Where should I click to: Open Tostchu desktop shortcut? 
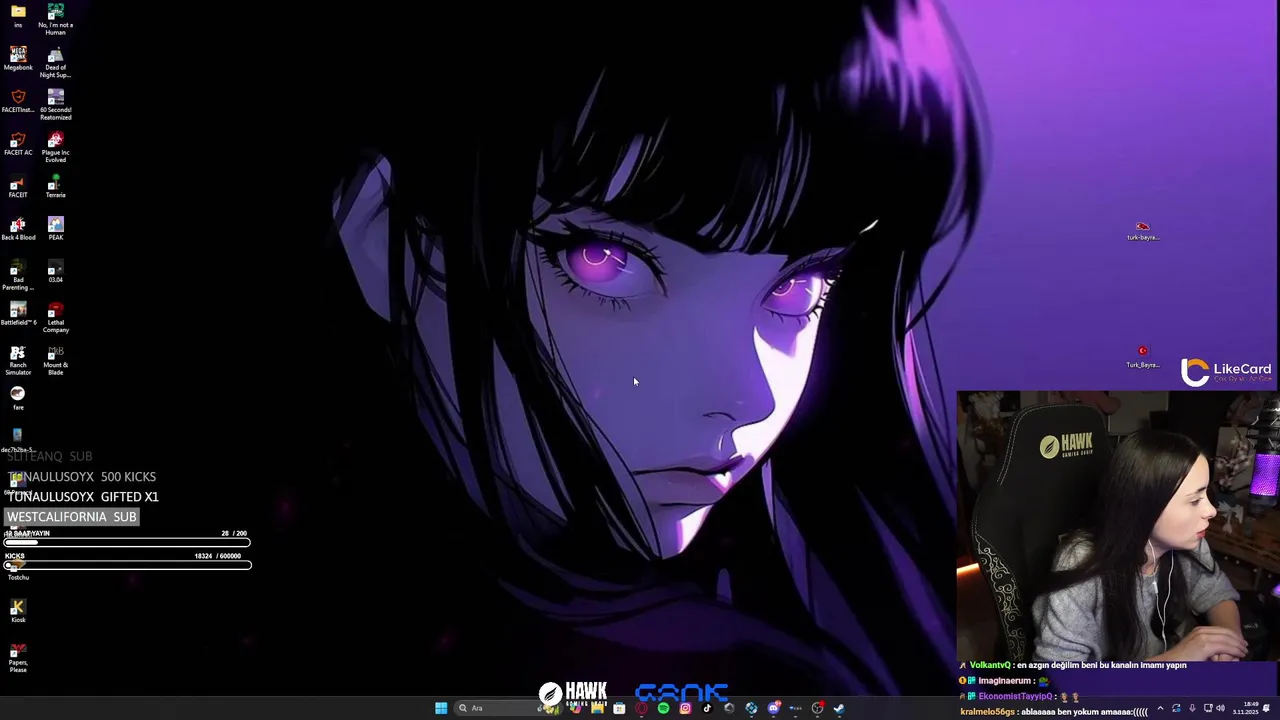pyautogui.click(x=18, y=569)
